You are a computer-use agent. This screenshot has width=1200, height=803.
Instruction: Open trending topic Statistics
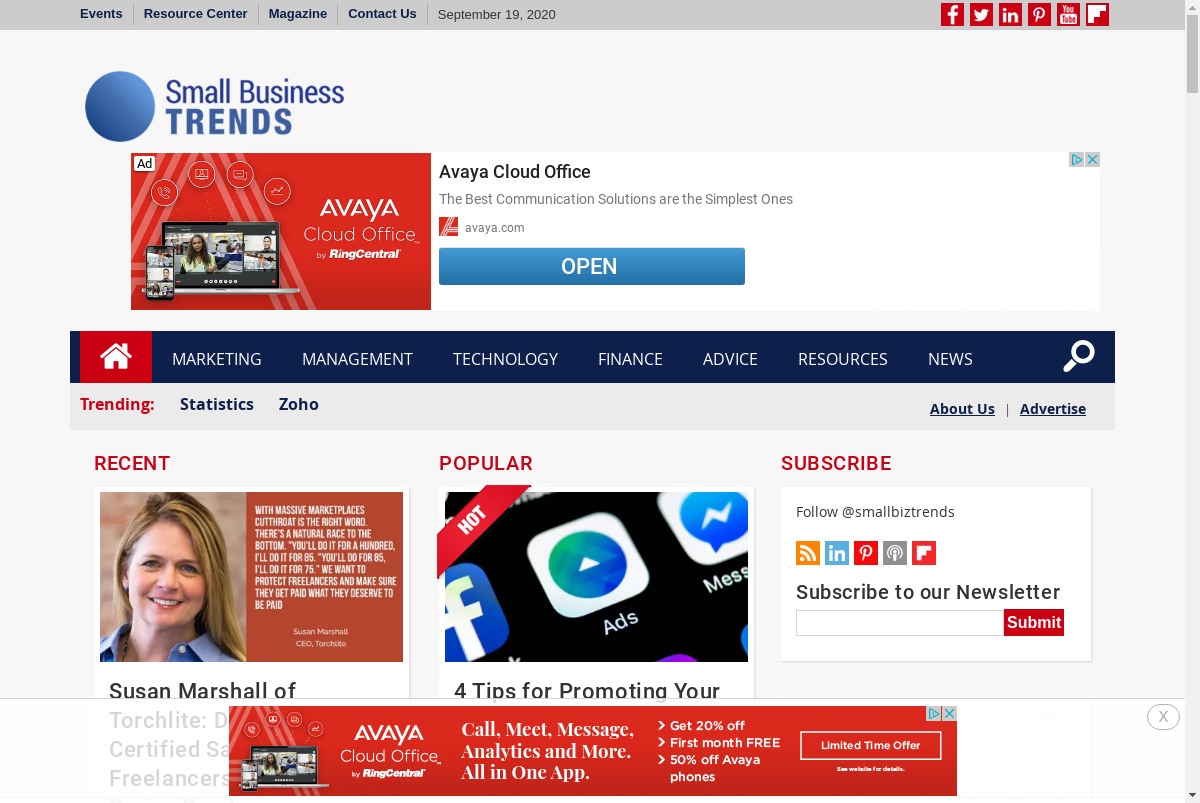pos(217,404)
